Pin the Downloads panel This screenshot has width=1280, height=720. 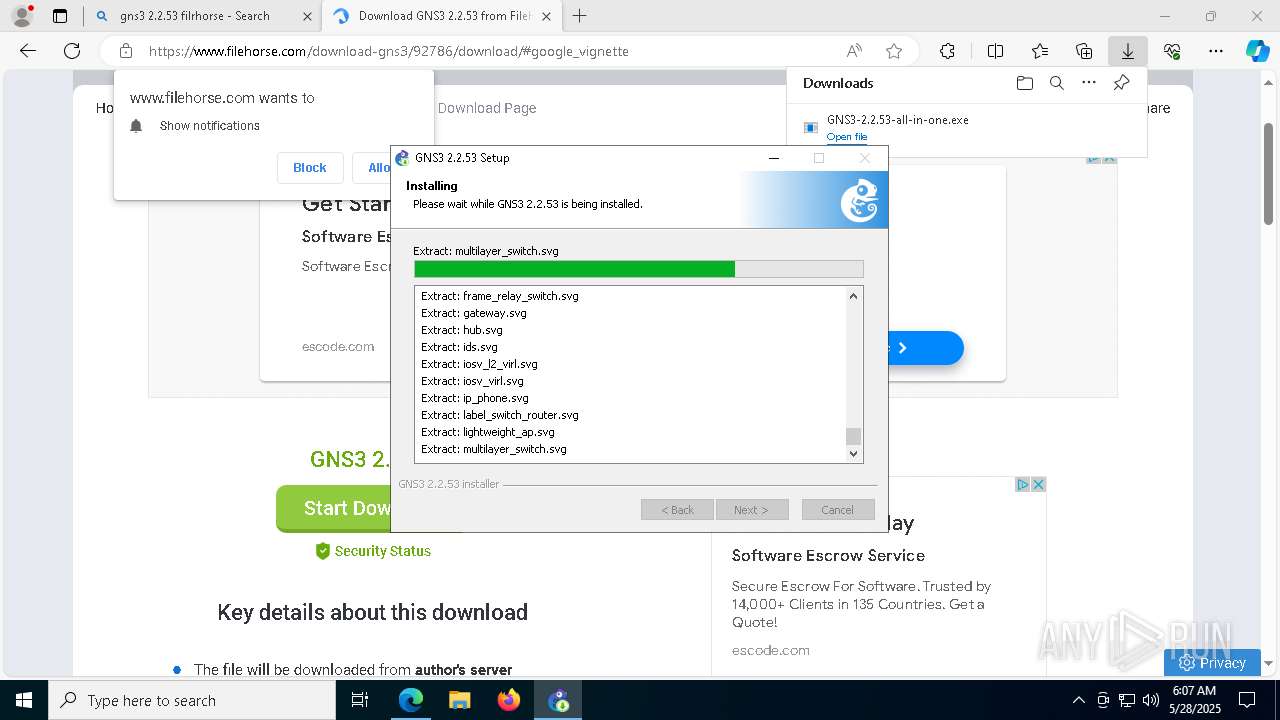(1121, 83)
